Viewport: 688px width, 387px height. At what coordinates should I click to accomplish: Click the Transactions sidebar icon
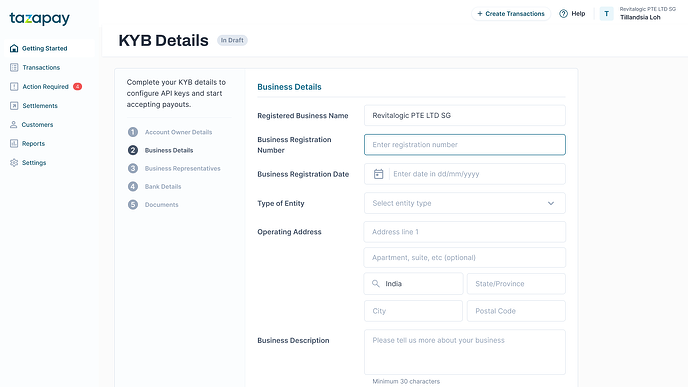[x=14, y=67]
